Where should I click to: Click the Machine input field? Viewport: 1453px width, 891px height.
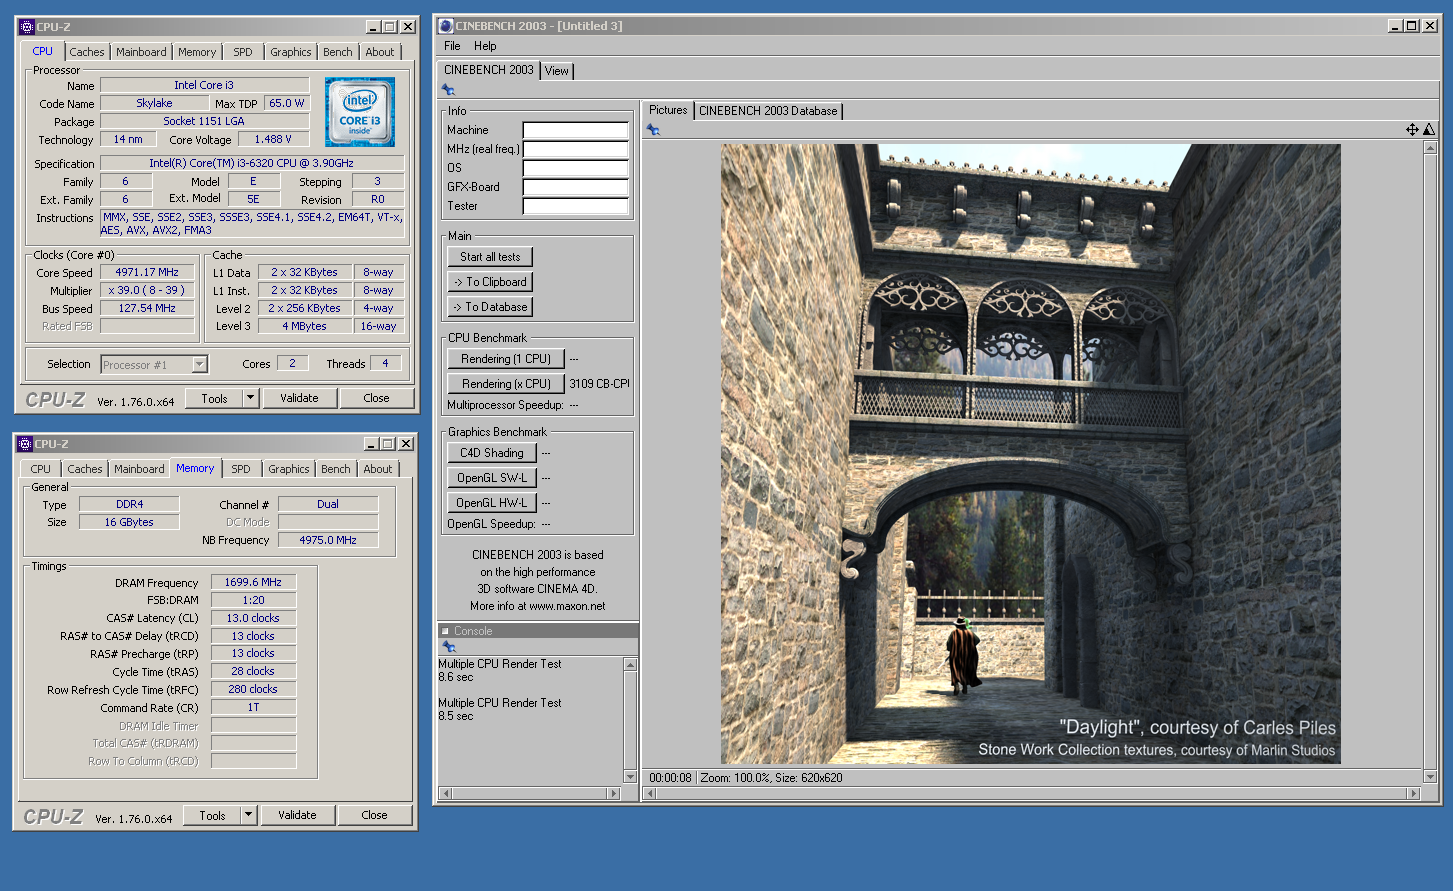[576, 130]
